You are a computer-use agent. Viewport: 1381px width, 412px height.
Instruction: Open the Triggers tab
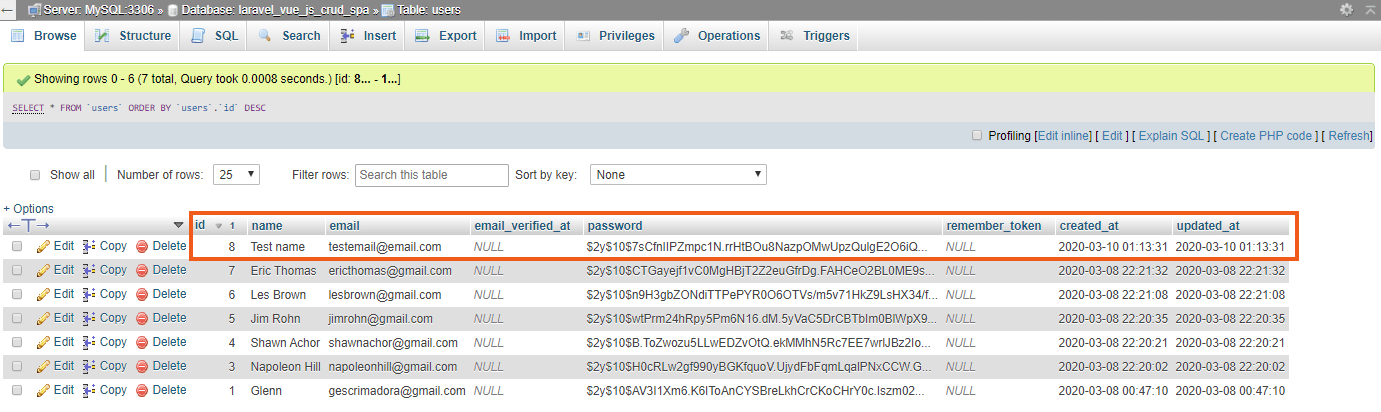(815, 35)
